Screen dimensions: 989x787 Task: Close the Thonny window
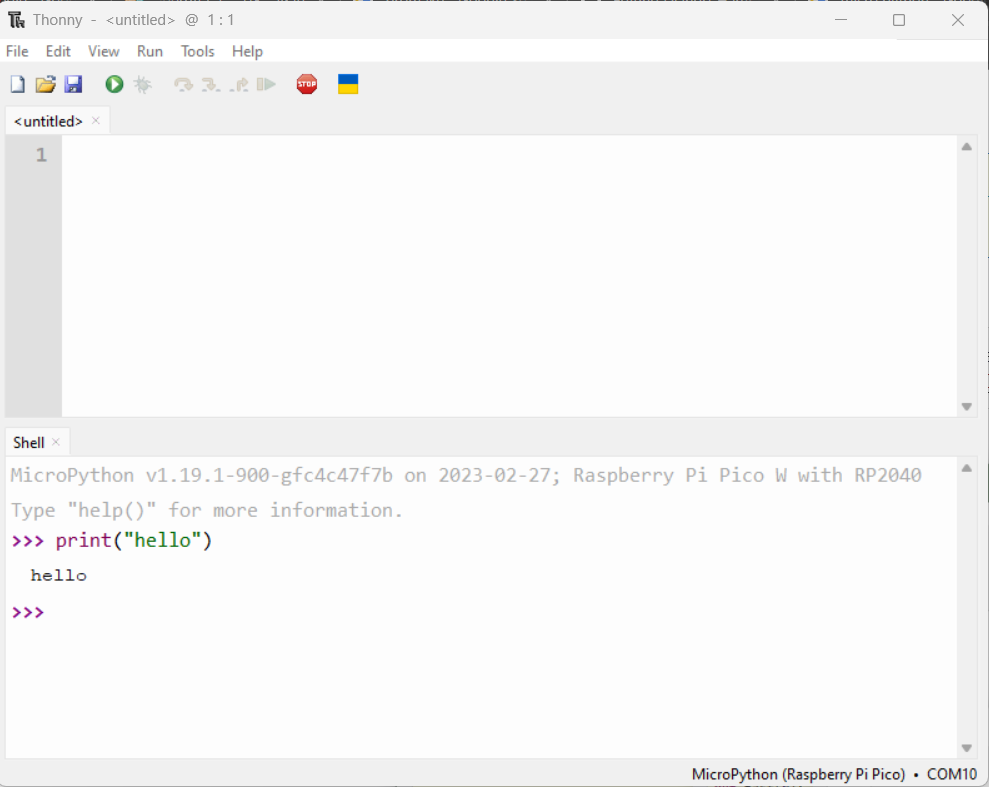957,20
